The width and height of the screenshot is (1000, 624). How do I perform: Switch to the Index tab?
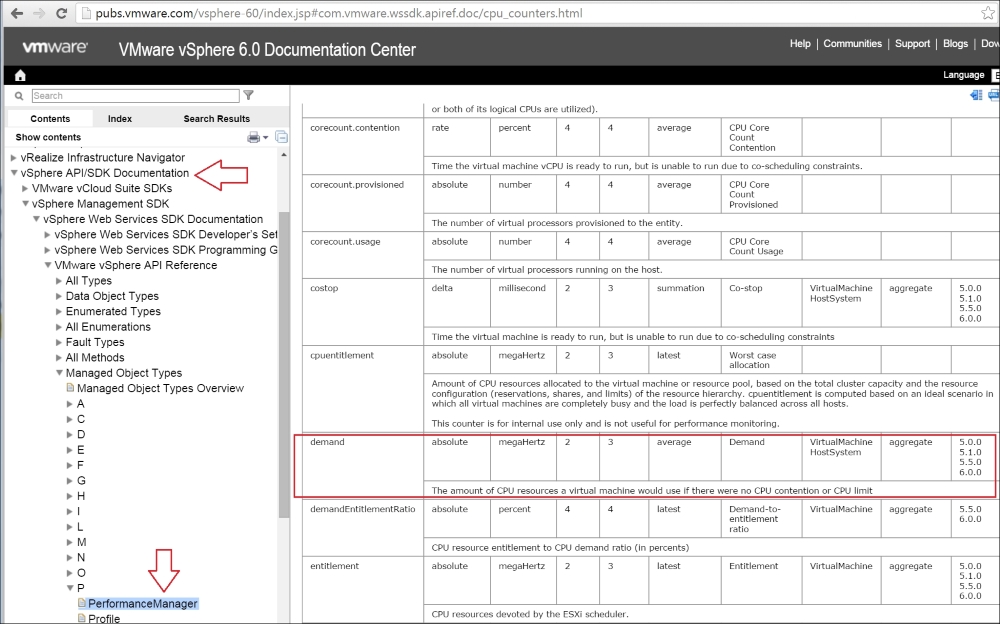[x=119, y=119]
